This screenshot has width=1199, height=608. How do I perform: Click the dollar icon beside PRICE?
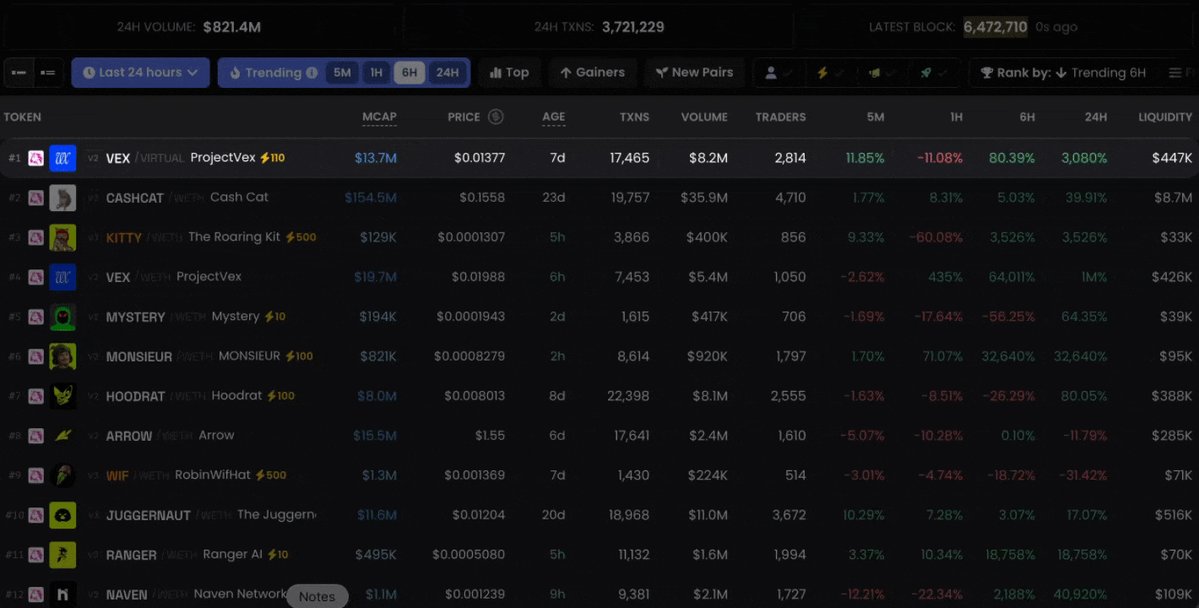pos(496,117)
